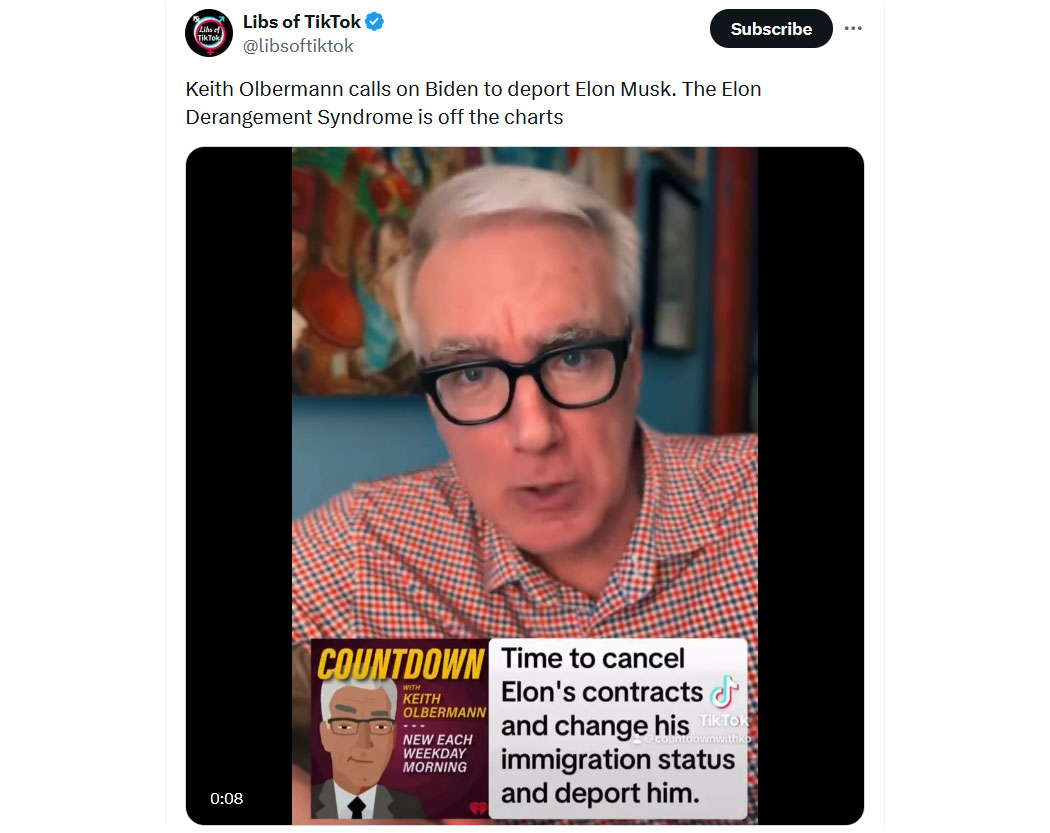Click 'NEW EACH WEEKDAY MORNING' text
The image size is (1050, 833).
[437, 753]
